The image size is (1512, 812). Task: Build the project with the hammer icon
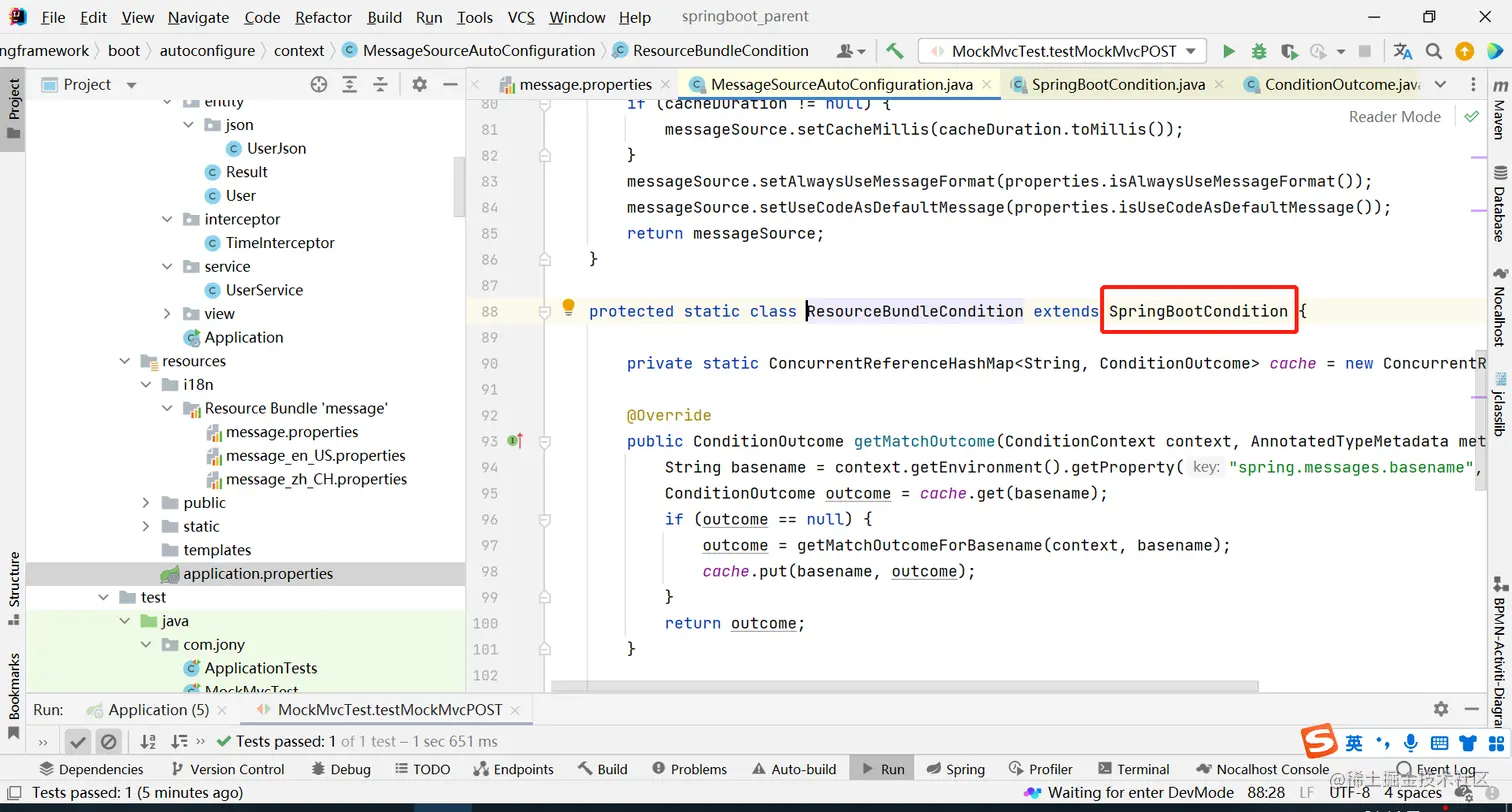[x=895, y=51]
